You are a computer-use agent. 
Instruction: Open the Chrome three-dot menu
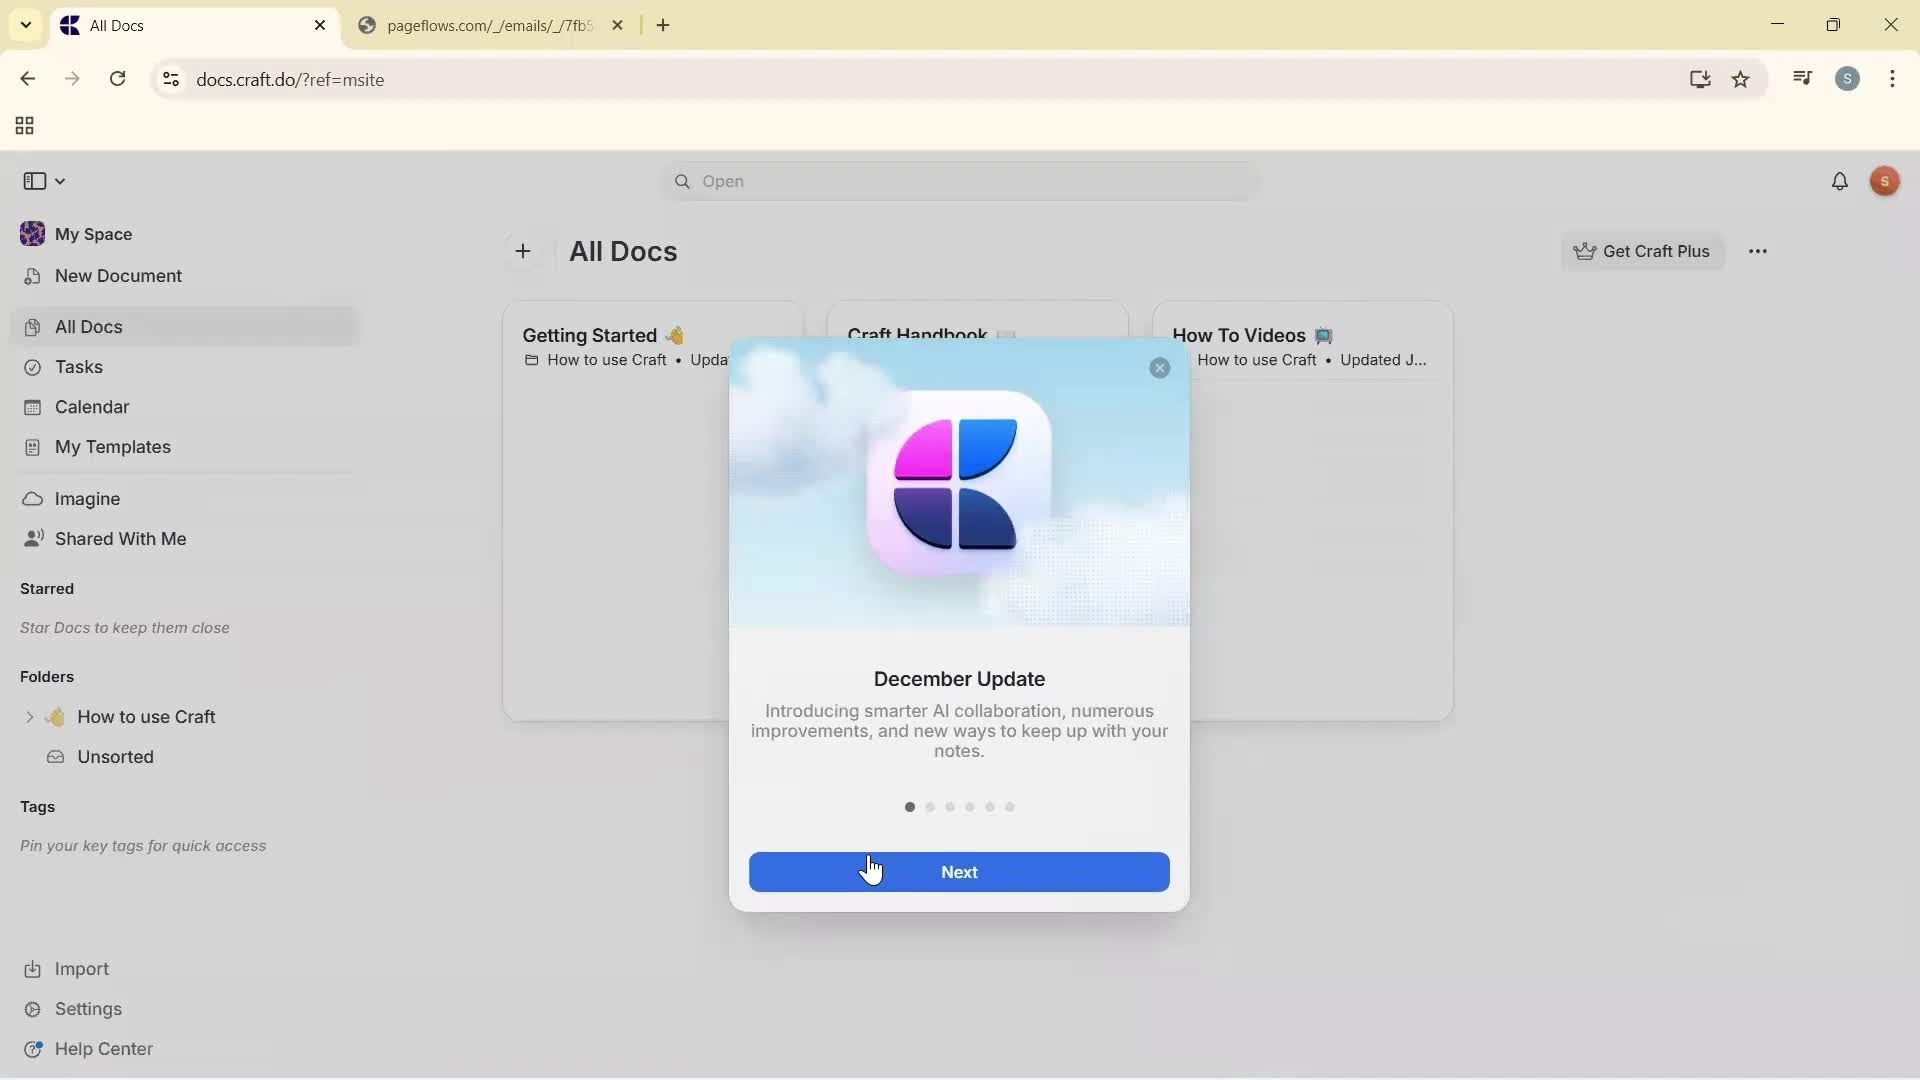pos(1893,79)
